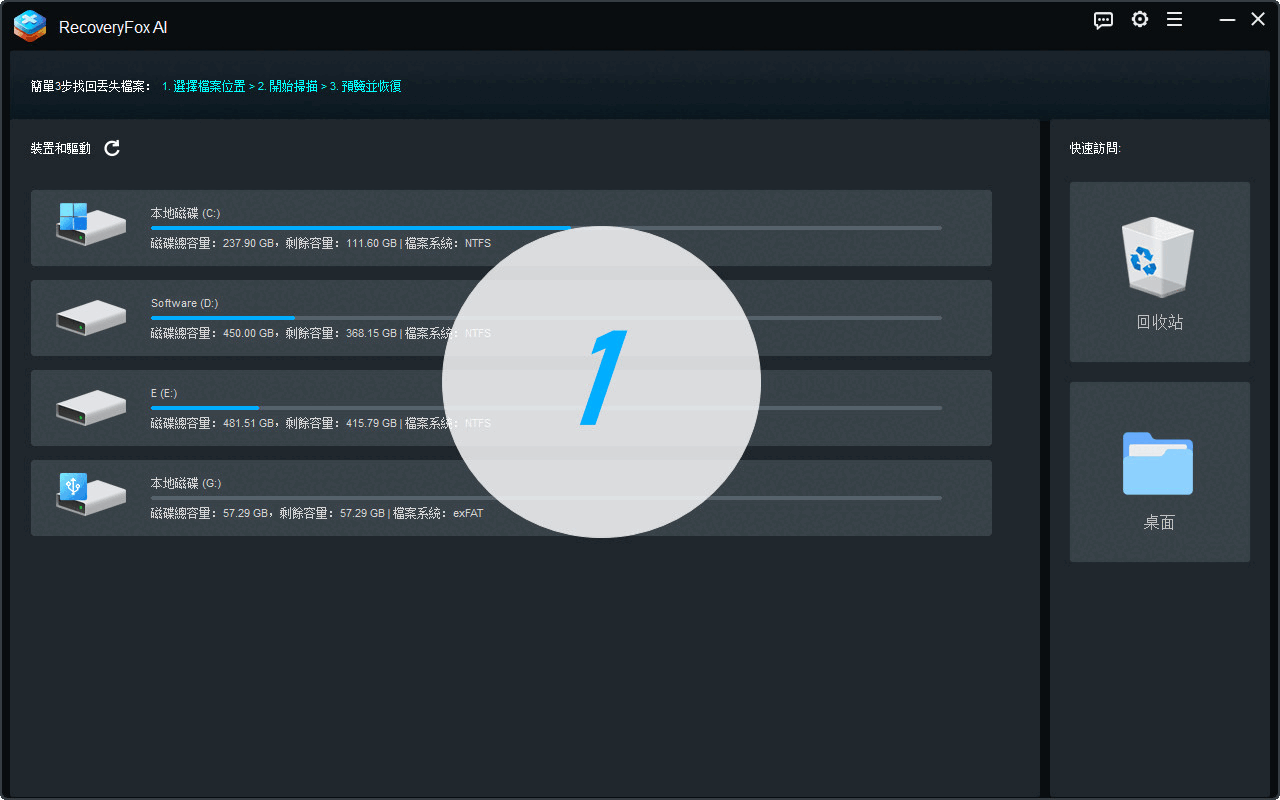Click the refresh devices icon
1280x800 pixels.
coord(112,148)
